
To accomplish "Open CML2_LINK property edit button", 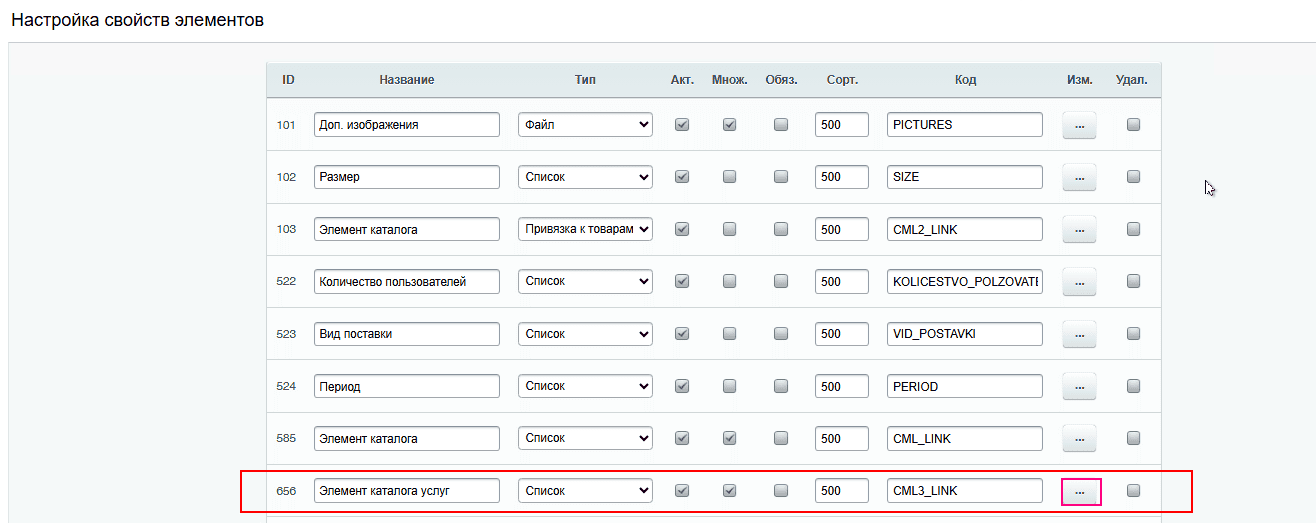I will click(x=1079, y=230).
